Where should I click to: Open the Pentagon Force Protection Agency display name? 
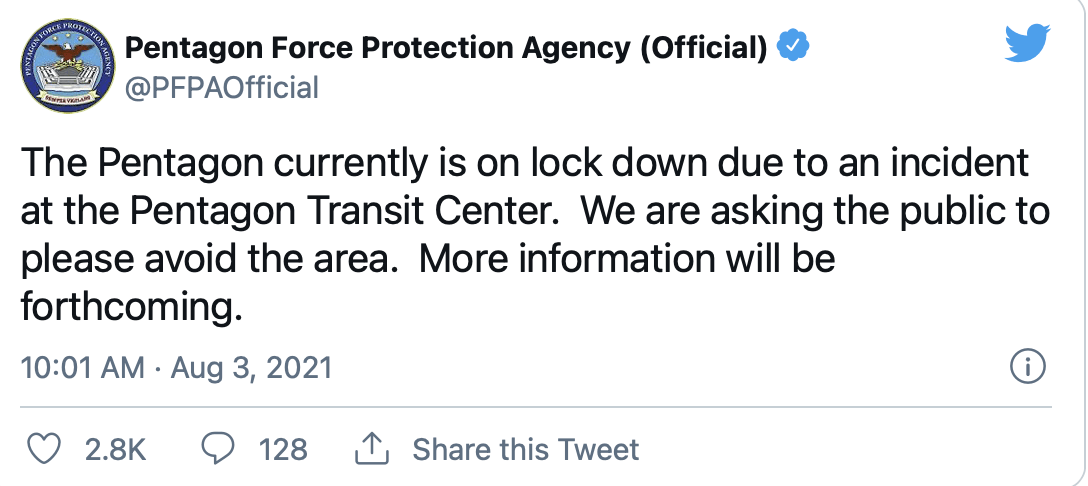tap(446, 47)
